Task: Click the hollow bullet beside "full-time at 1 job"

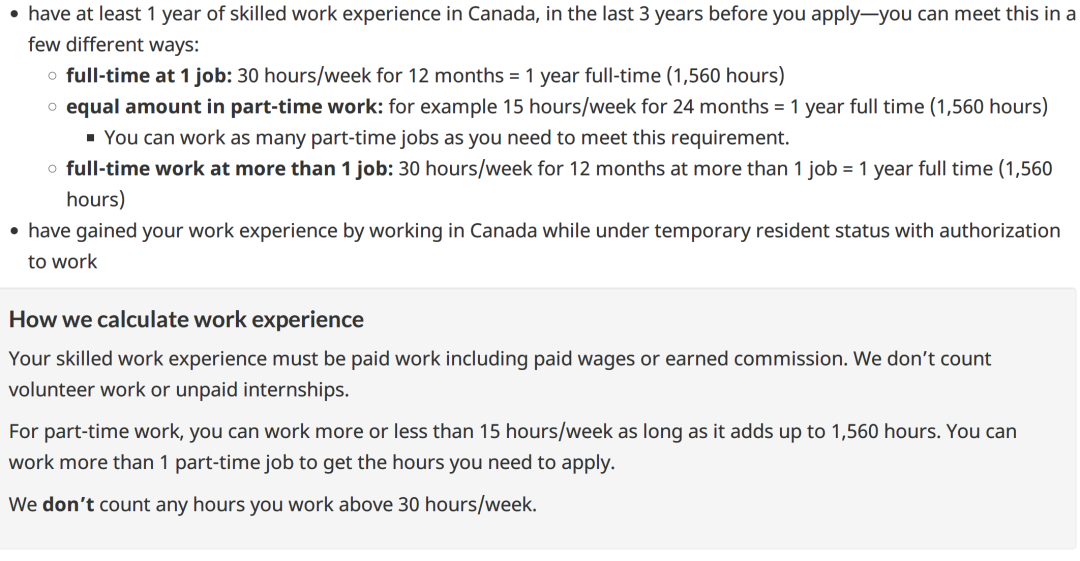Action: click(52, 76)
